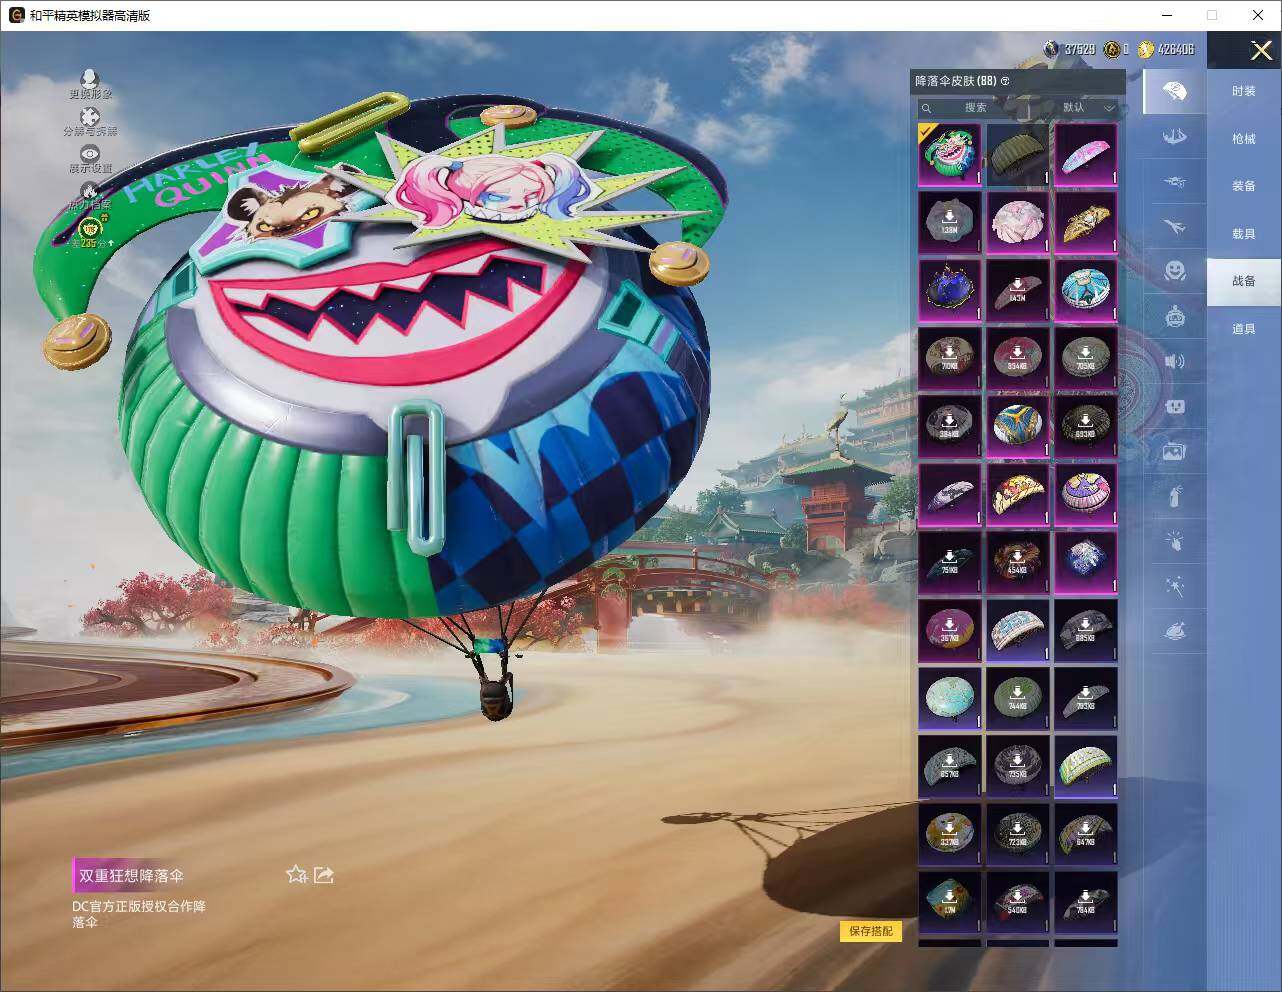The width and height of the screenshot is (1282, 992).
Task: Expand the 默认 sort dropdown
Action: [x=1090, y=107]
